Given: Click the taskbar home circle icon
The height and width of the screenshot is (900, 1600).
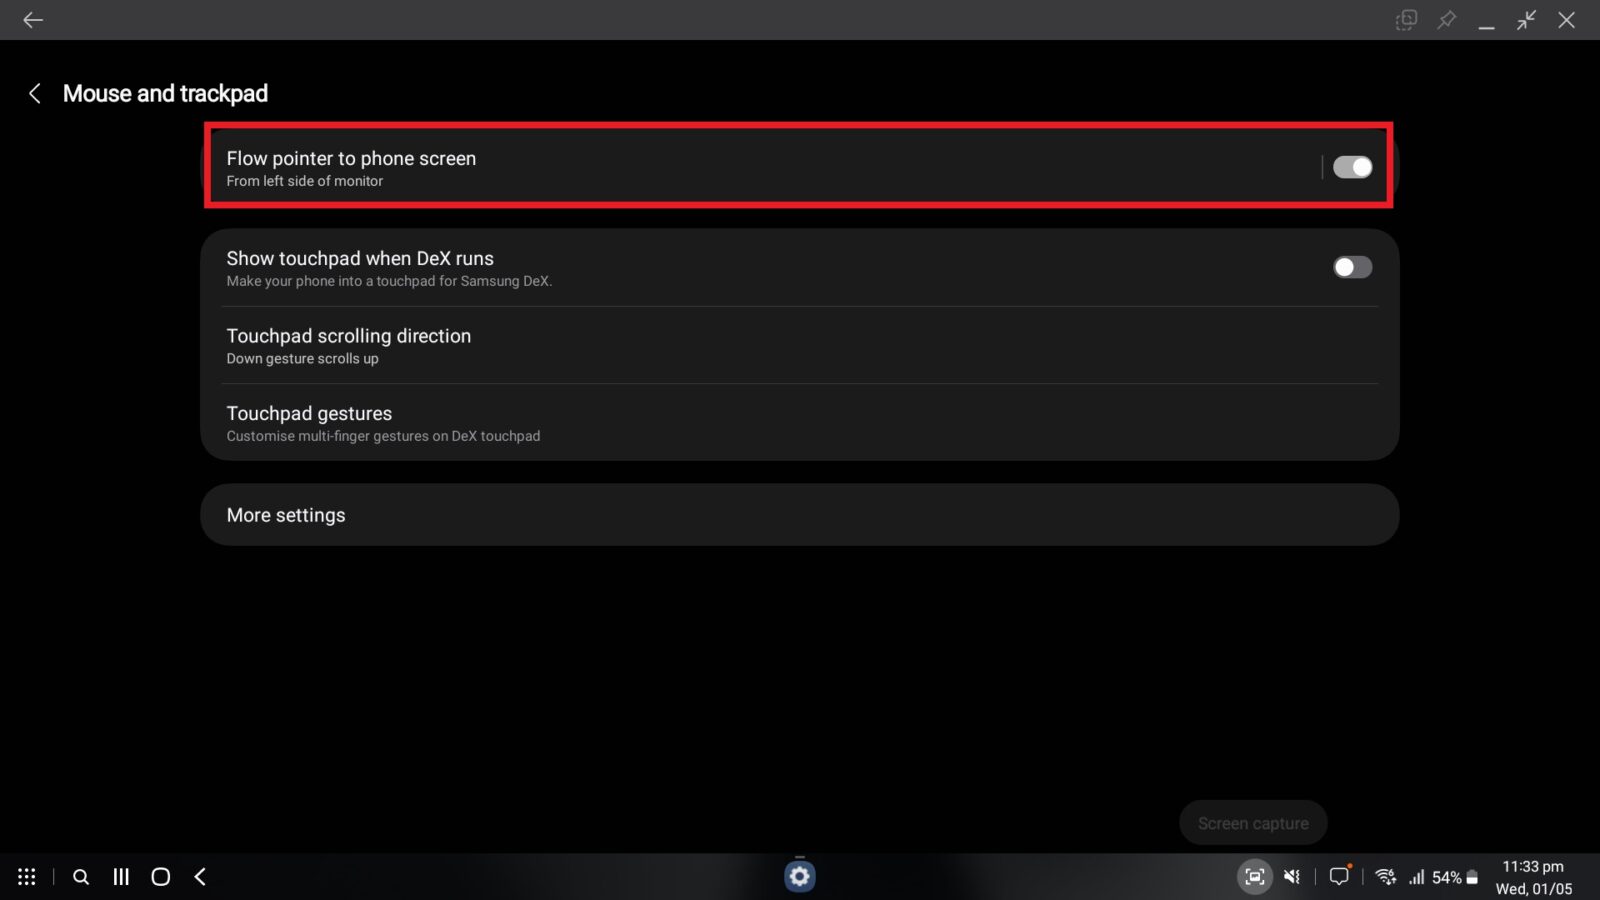Looking at the screenshot, I should (160, 877).
